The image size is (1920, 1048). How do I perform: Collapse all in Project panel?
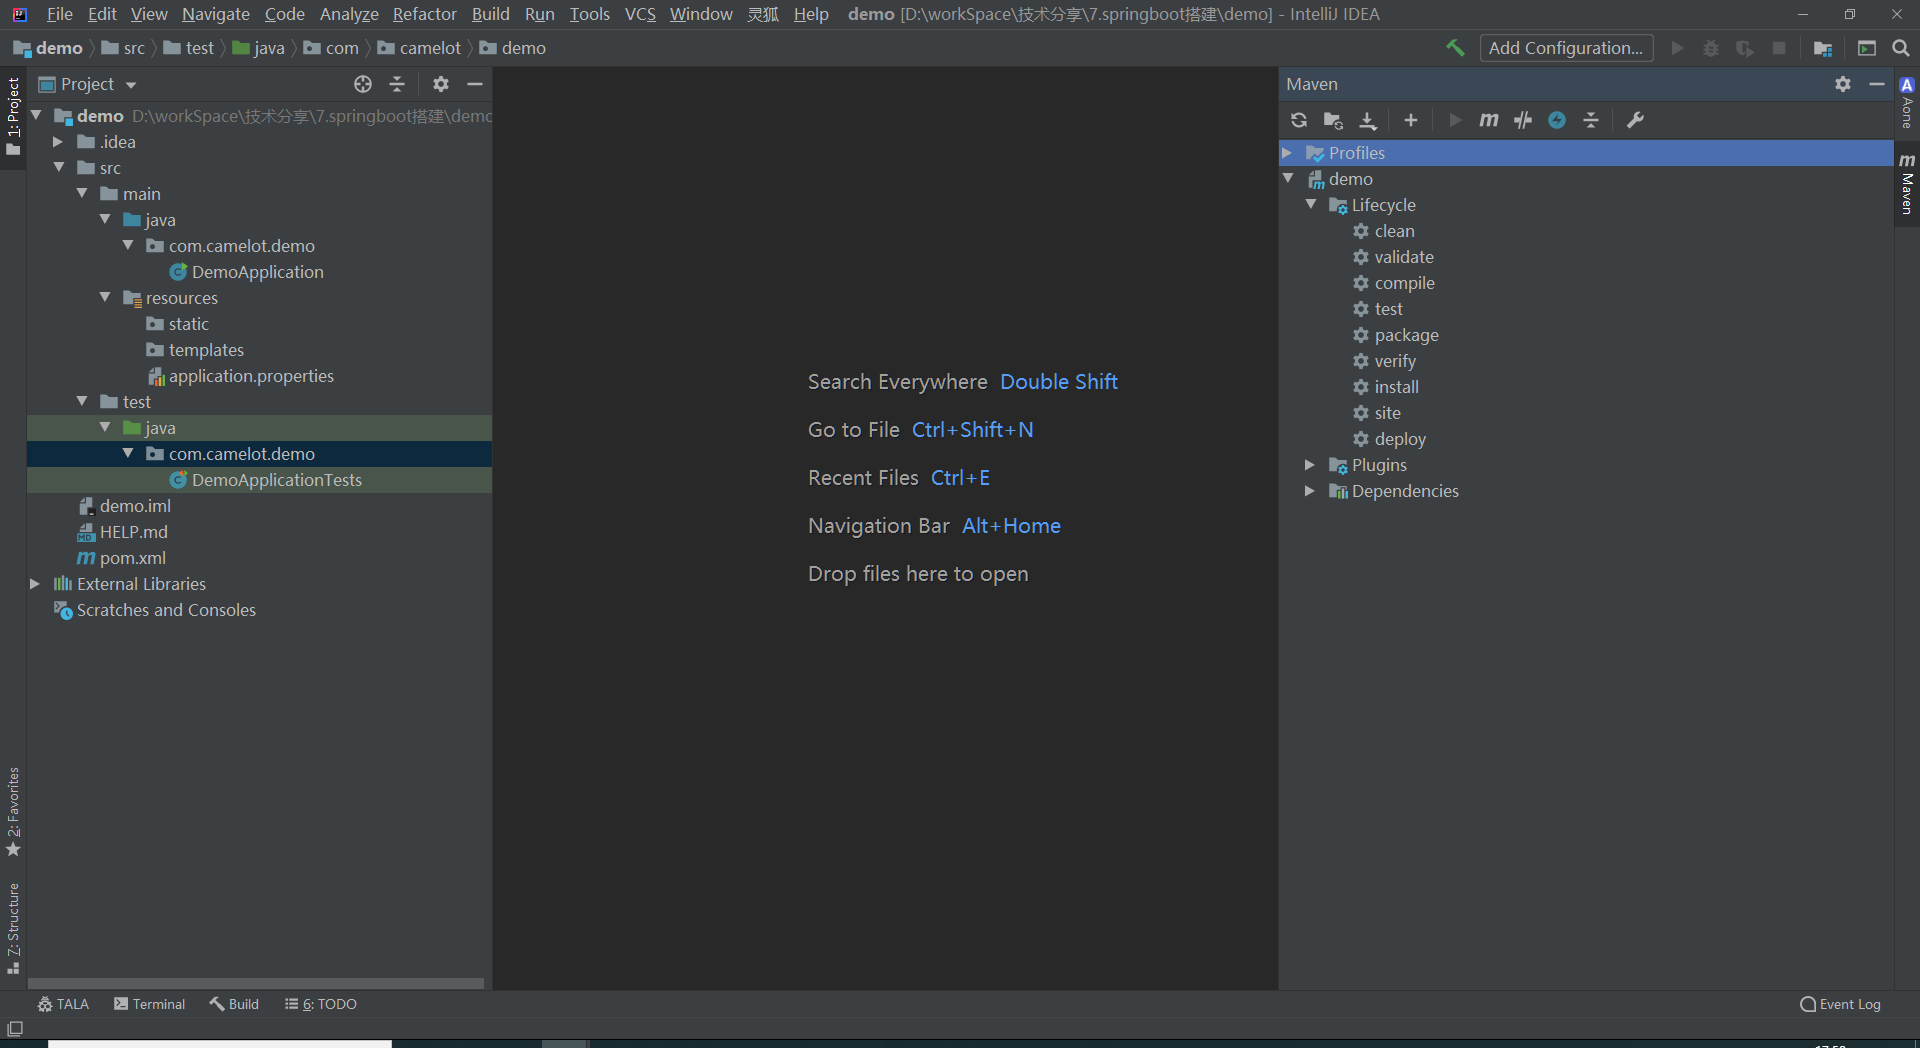point(397,84)
